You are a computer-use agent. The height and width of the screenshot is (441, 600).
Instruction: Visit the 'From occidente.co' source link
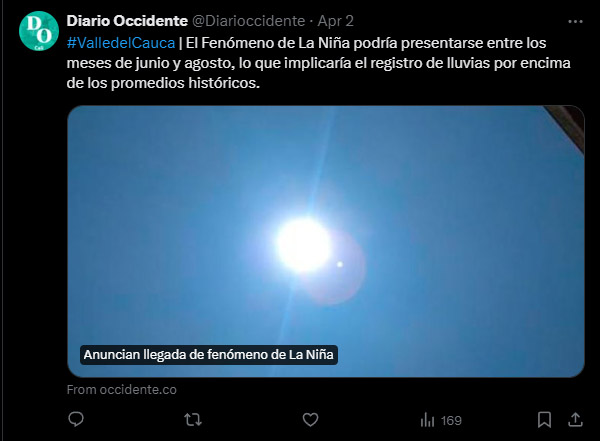[122, 390]
